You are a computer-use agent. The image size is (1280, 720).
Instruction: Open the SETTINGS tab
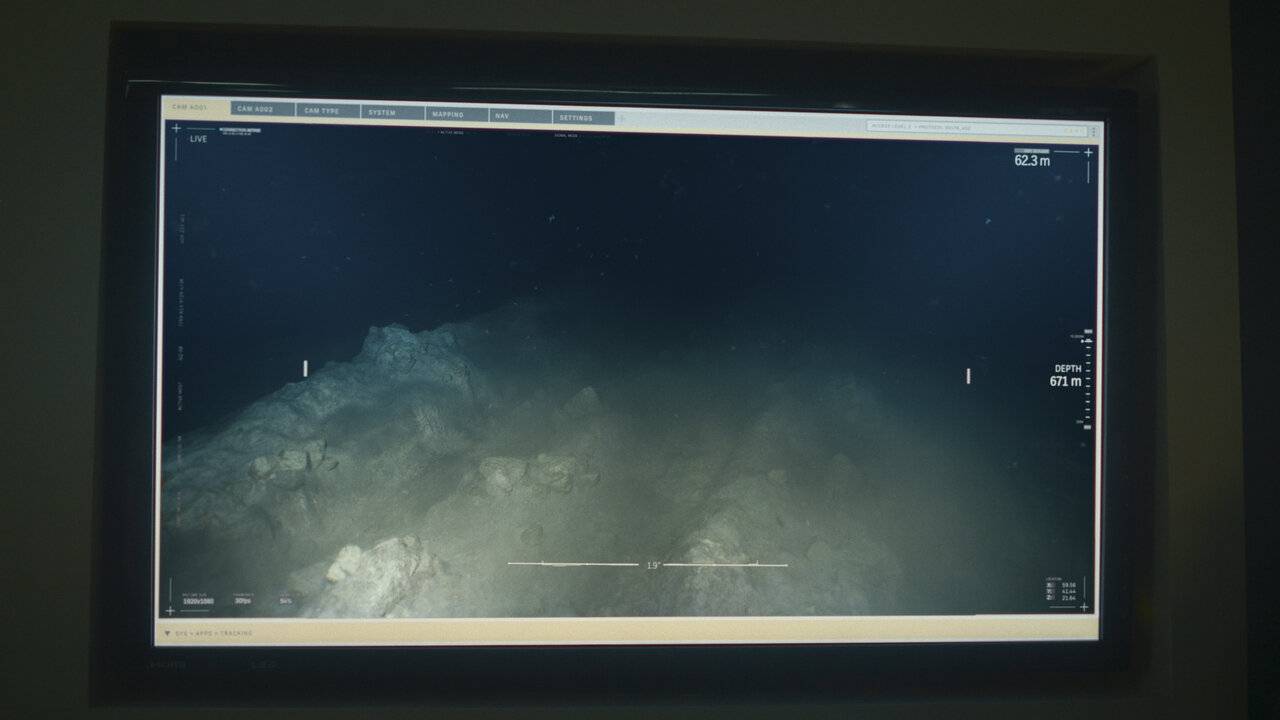576,118
